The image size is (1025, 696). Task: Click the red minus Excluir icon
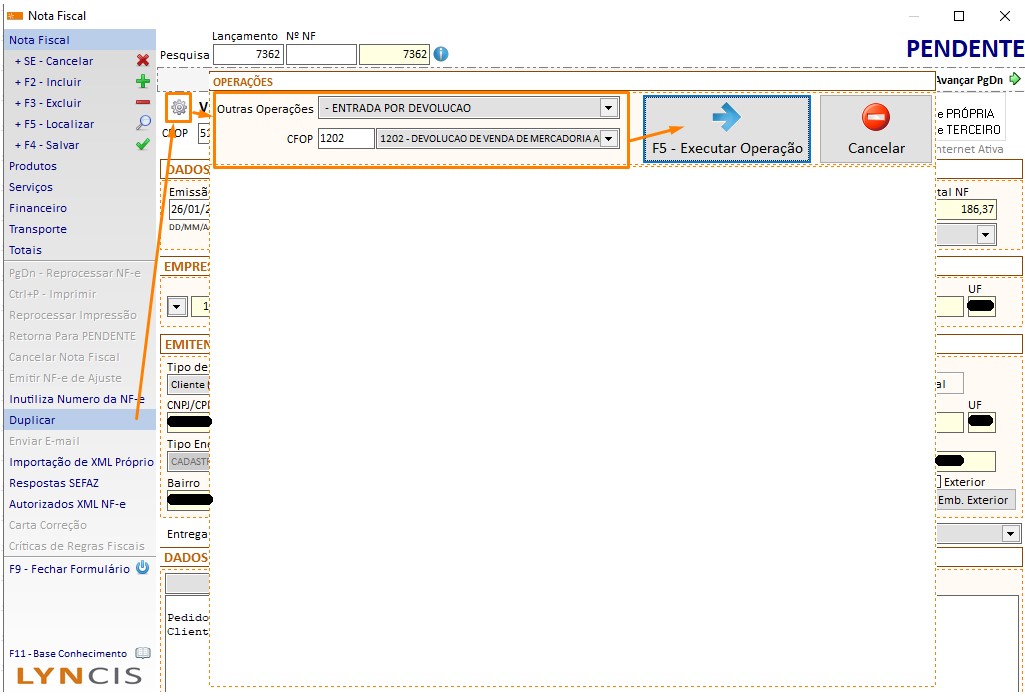tap(142, 103)
